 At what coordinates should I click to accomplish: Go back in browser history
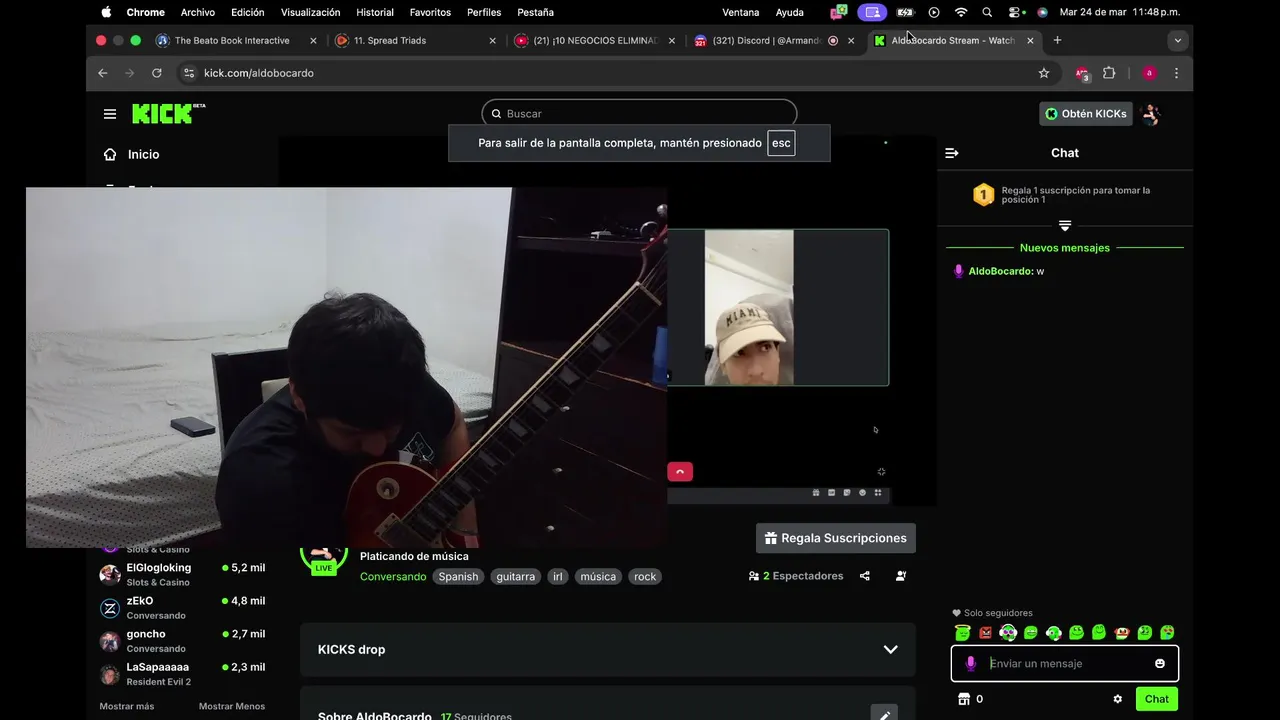[x=102, y=73]
